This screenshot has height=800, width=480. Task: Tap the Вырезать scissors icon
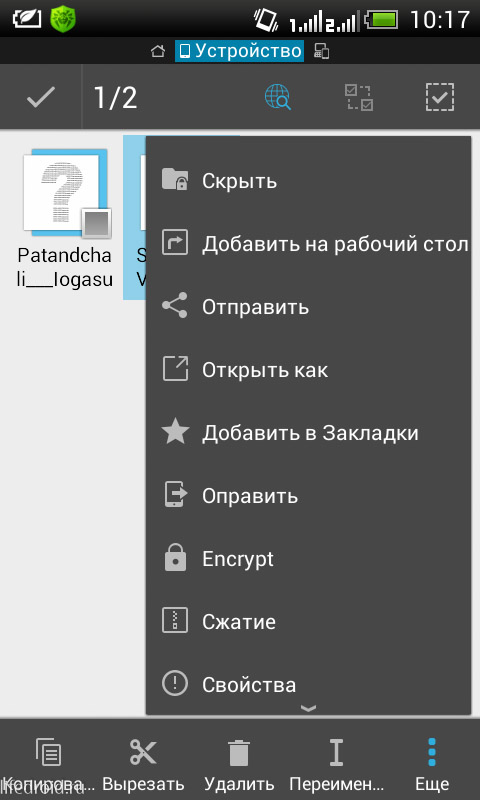[x=143, y=753]
